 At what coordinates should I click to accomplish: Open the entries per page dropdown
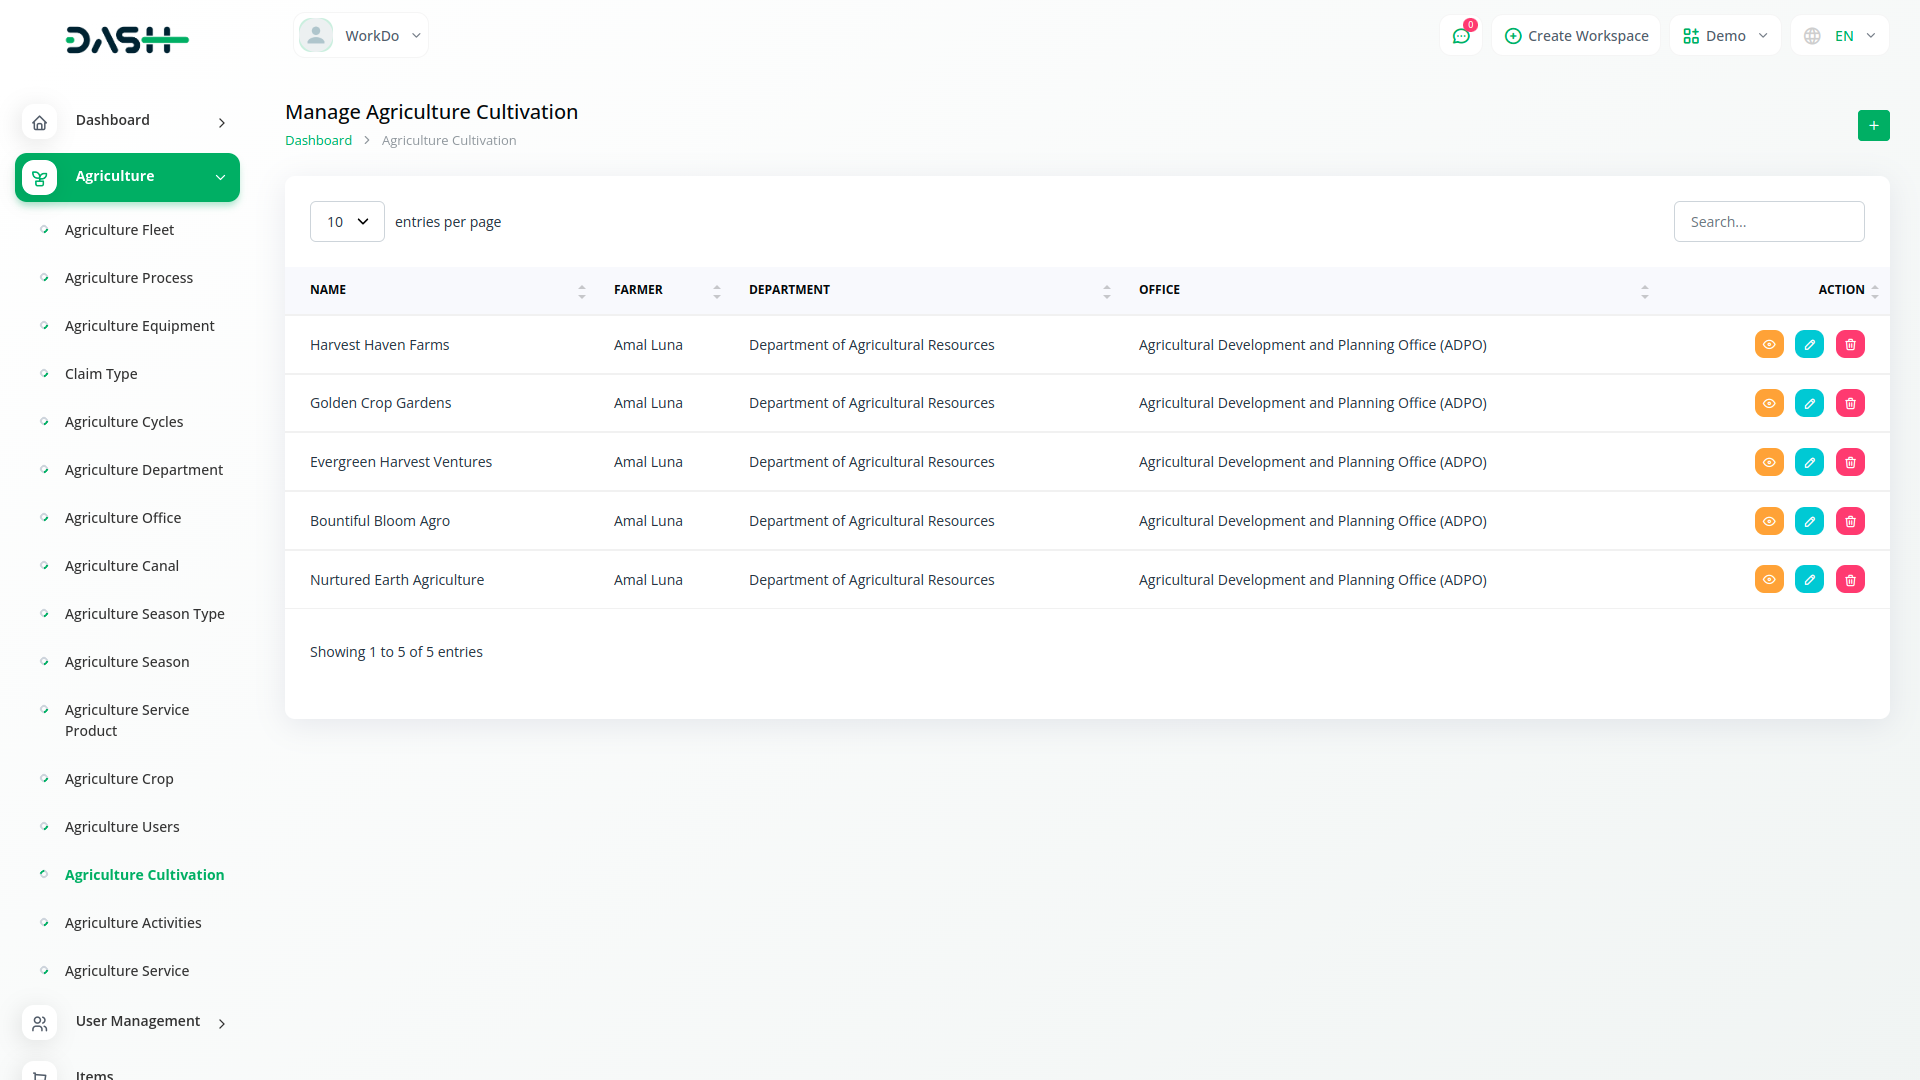pyautogui.click(x=347, y=222)
